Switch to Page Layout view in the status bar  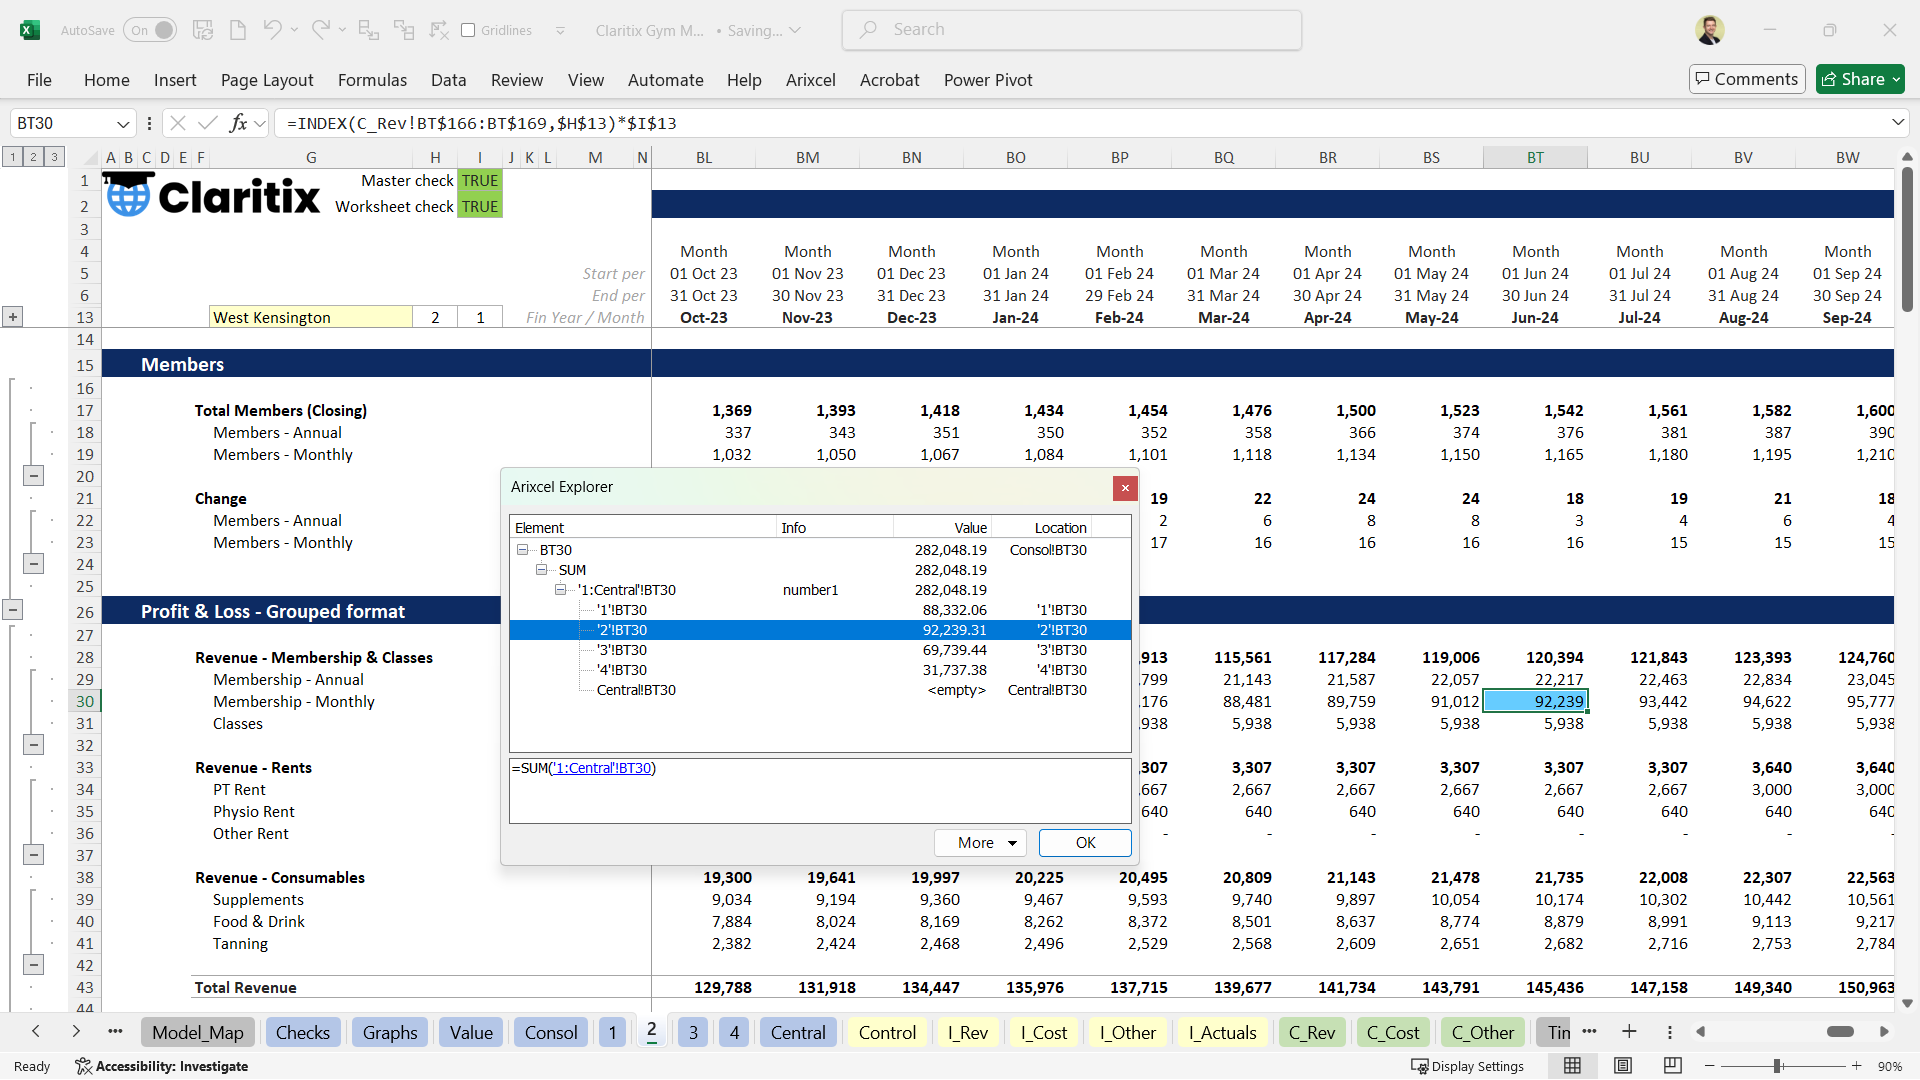[x=1623, y=1066]
